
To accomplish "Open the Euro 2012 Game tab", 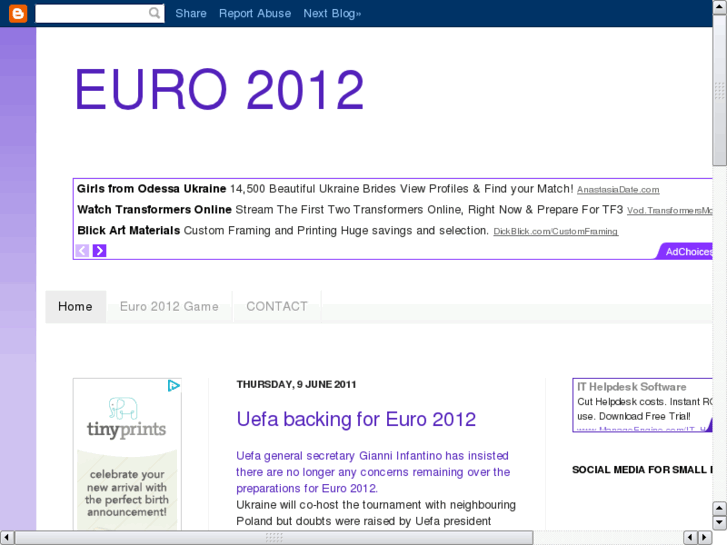I will point(169,307).
